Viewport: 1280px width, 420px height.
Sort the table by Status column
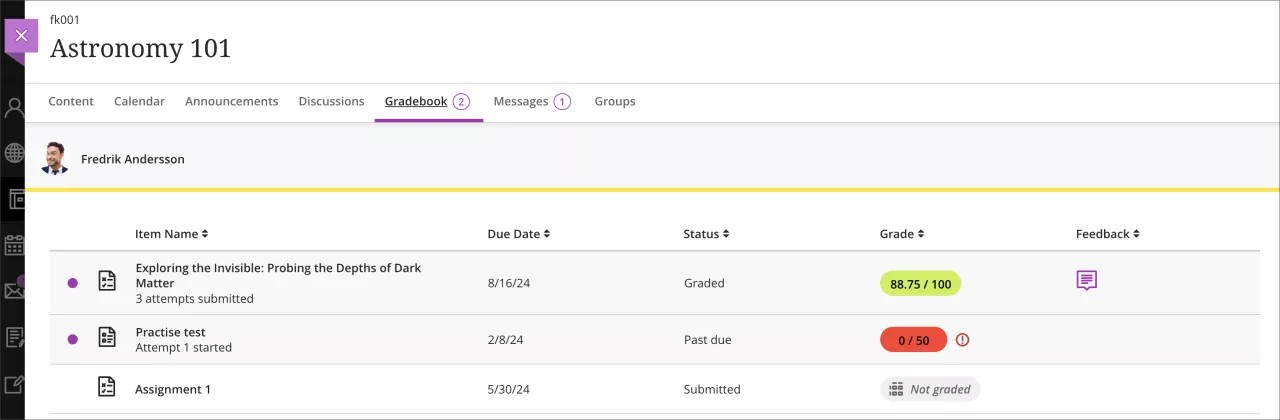[x=706, y=234]
